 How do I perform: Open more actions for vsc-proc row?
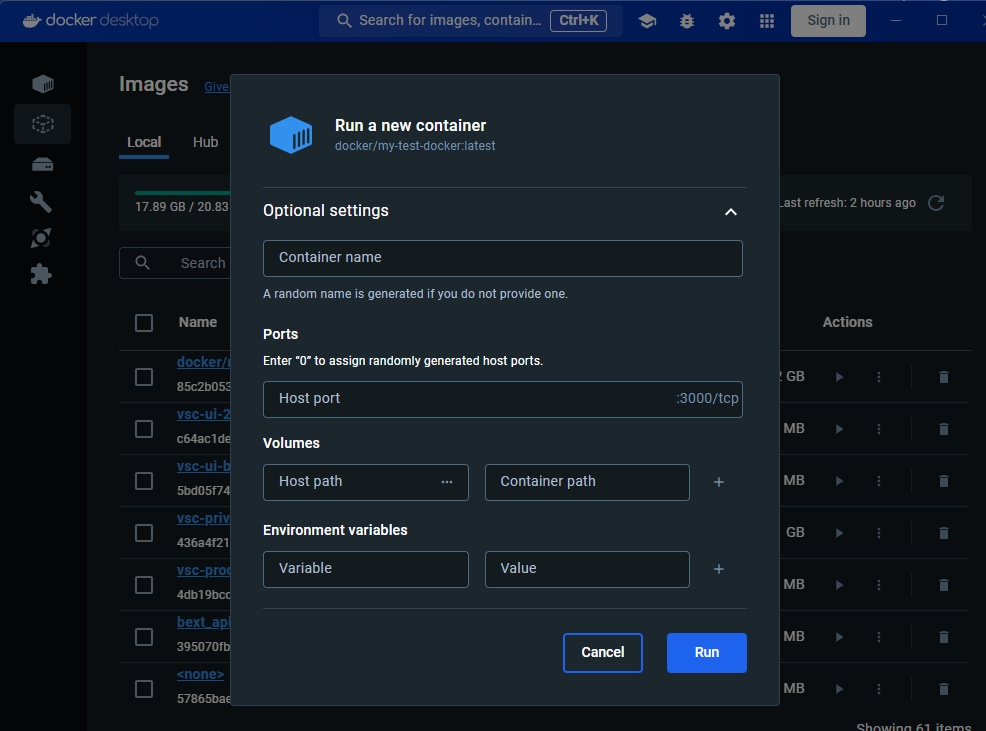tap(879, 585)
